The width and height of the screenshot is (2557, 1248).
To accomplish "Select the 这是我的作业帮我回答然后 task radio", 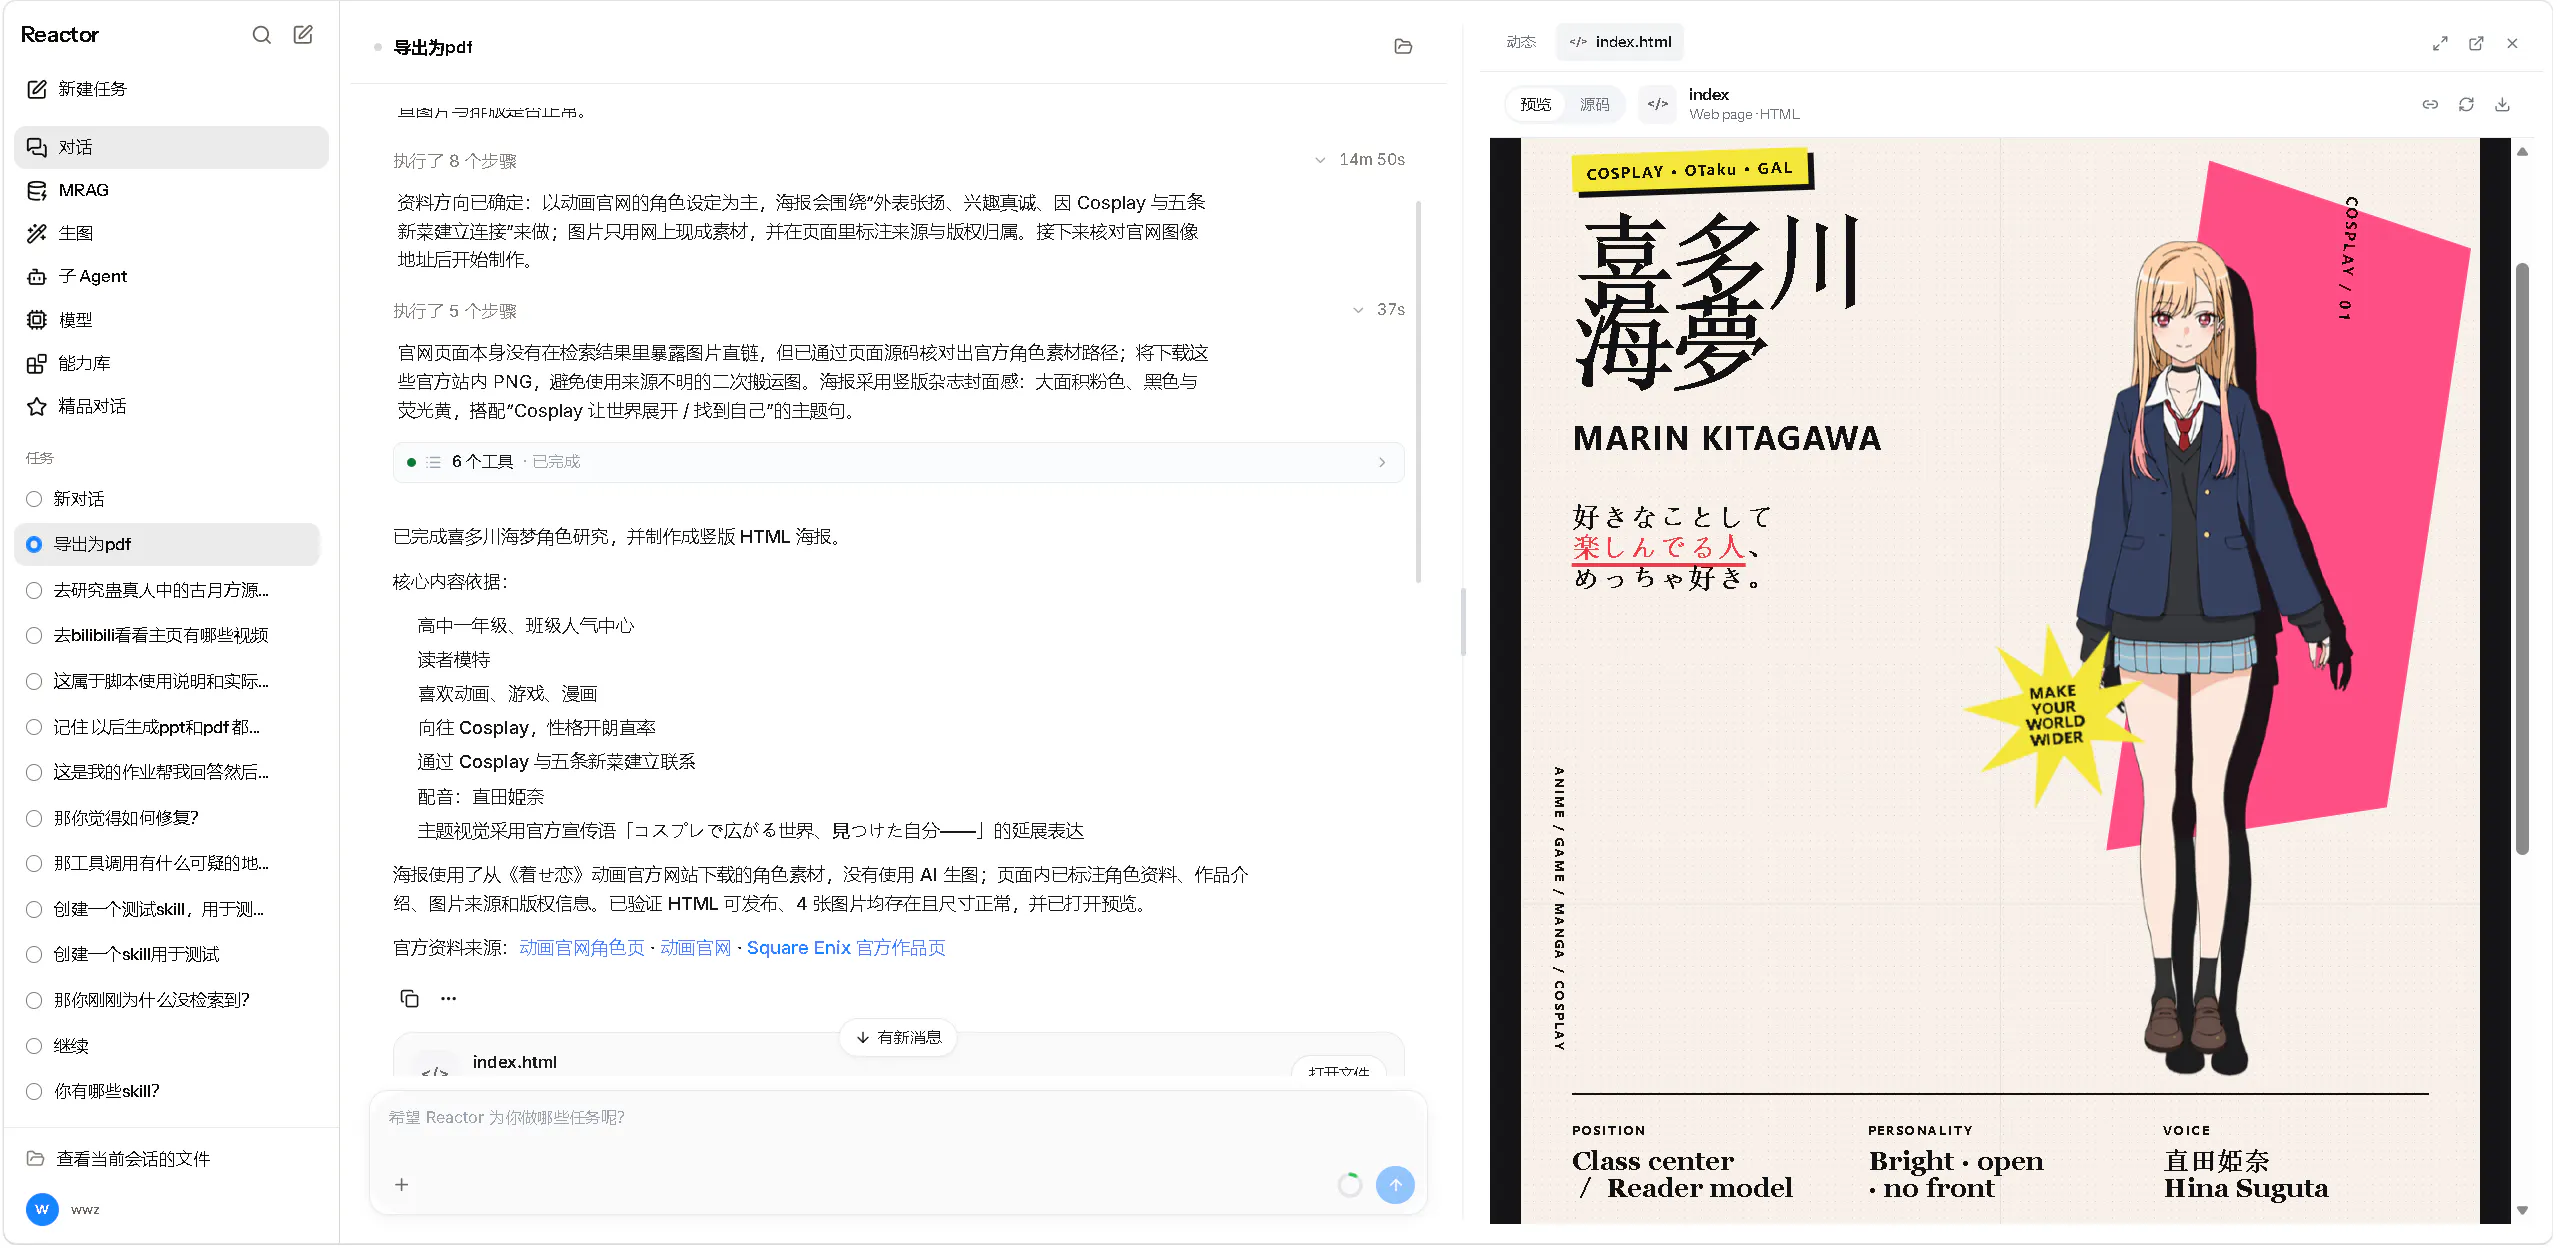I will [x=34, y=772].
